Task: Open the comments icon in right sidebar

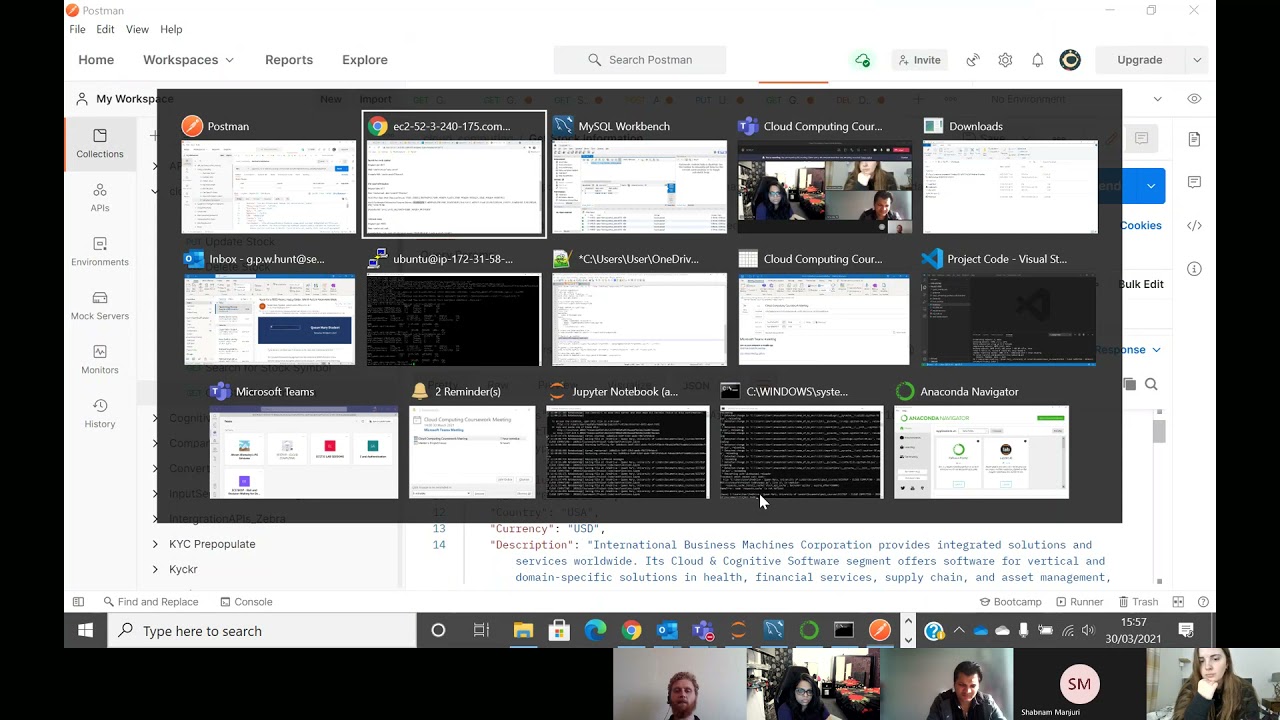Action: [x=1194, y=182]
